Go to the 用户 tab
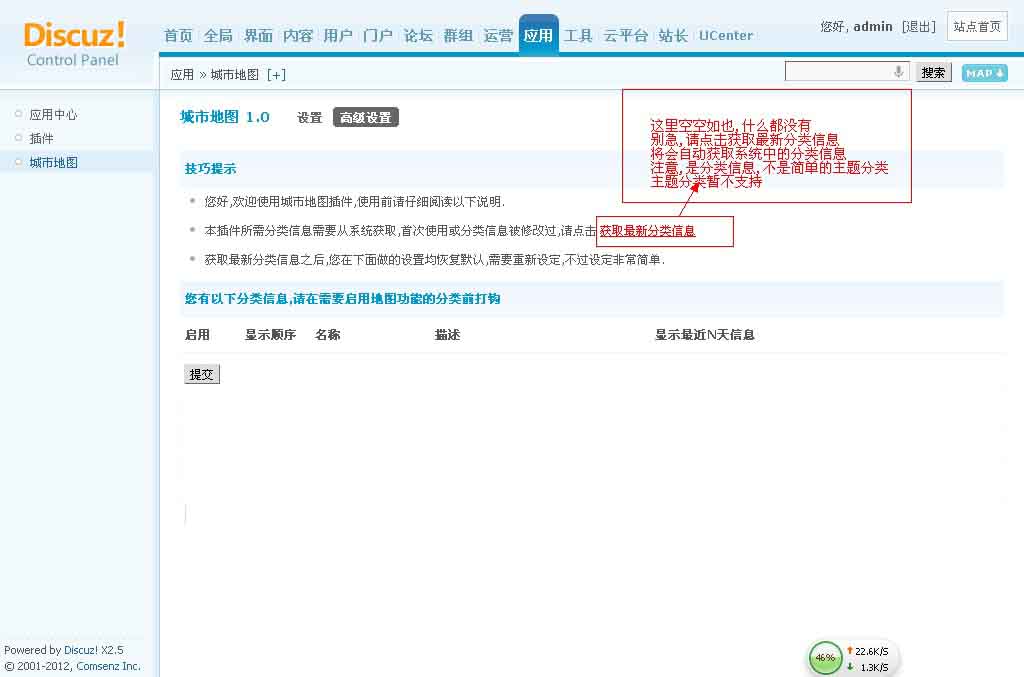1024x677 pixels. click(x=338, y=35)
